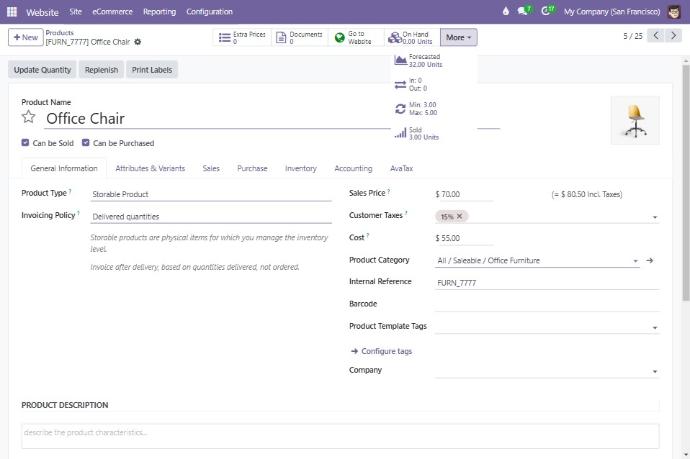Expand the More dropdown button
The image size is (690, 459).
point(459,37)
